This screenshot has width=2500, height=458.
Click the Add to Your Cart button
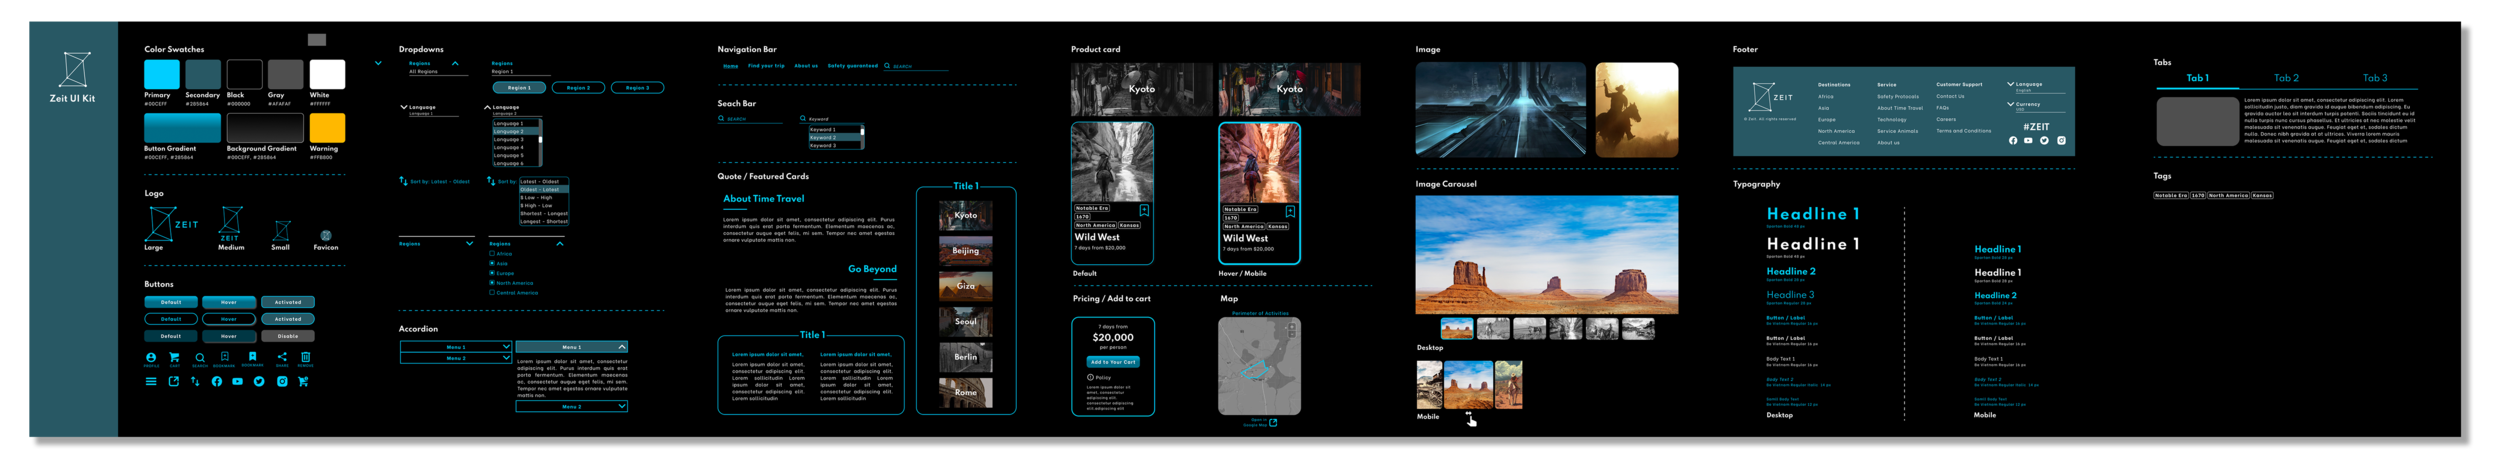(x=1113, y=362)
